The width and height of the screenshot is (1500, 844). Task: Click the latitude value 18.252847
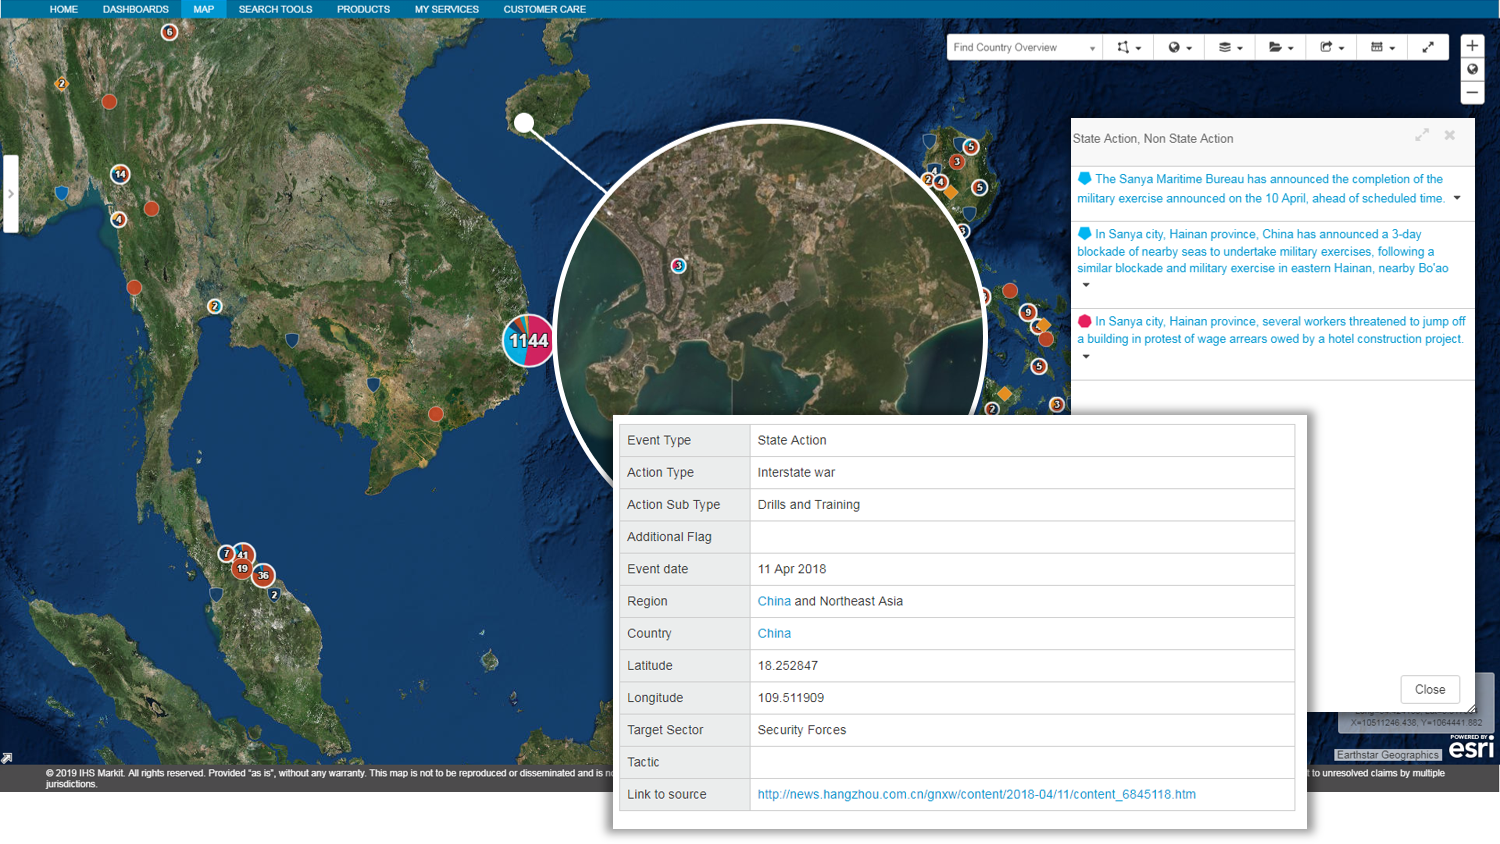788,665
